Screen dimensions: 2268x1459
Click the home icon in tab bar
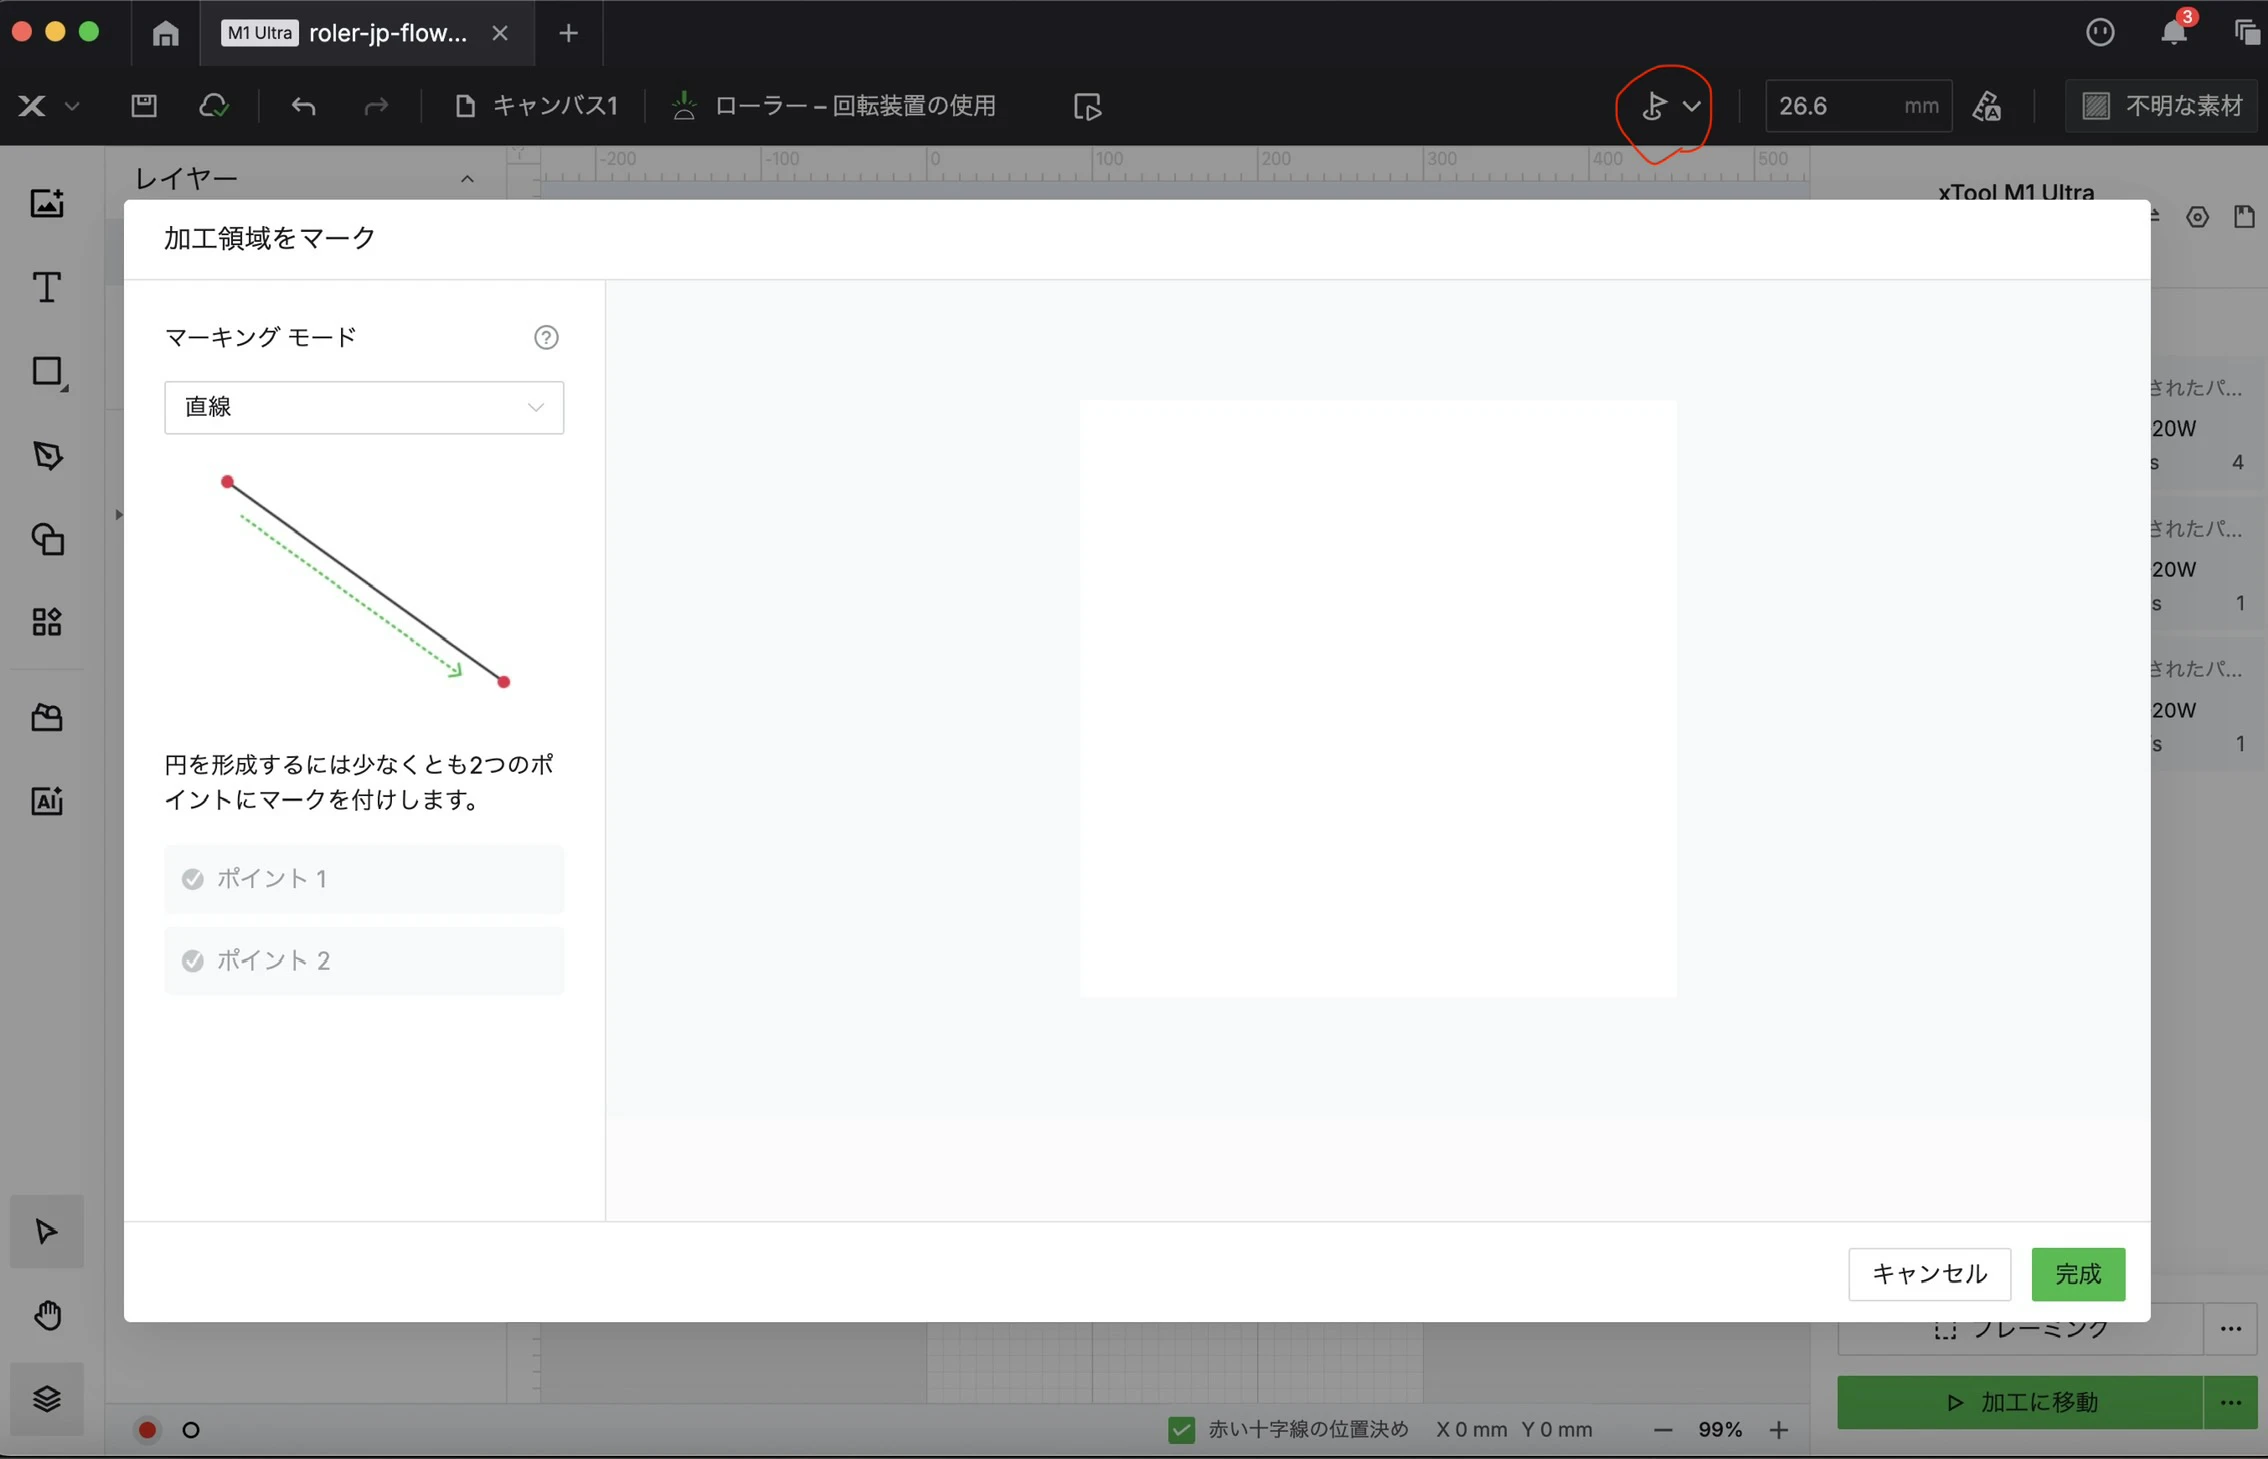(165, 34)
